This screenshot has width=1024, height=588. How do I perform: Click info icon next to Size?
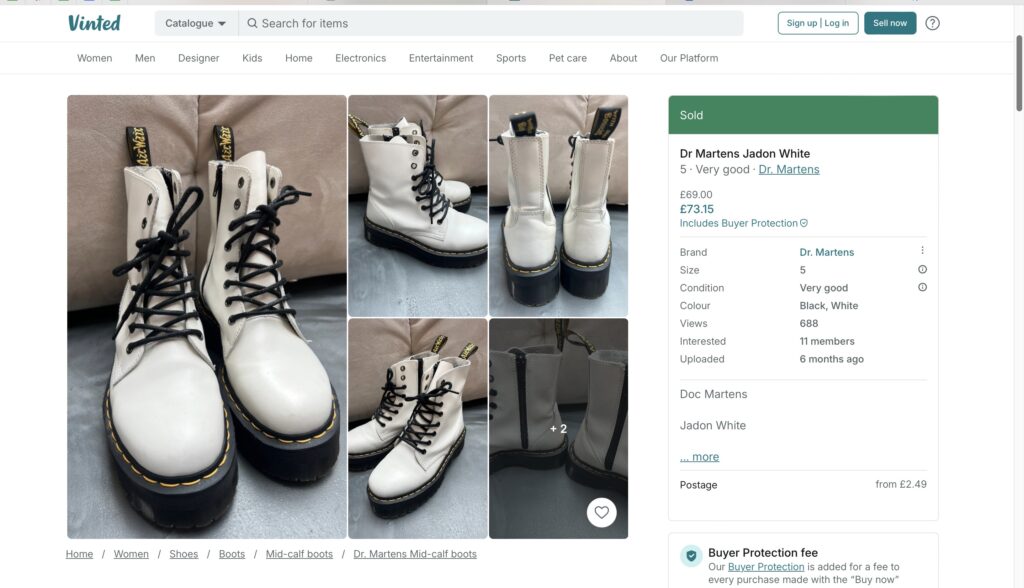click(922, 269)
